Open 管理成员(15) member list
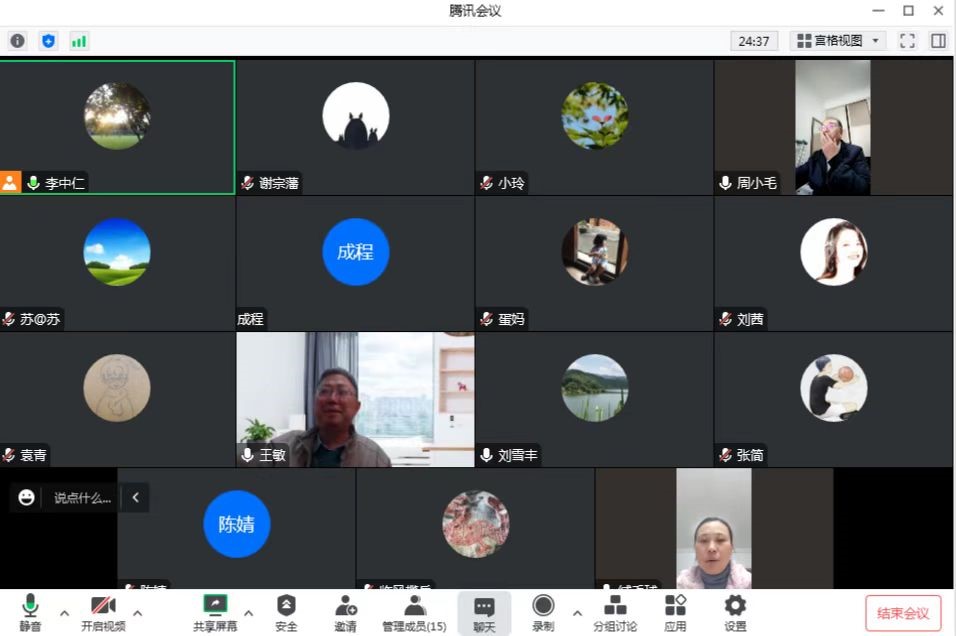The width and height of the screenshot is (956, 636). click(414, 612)
